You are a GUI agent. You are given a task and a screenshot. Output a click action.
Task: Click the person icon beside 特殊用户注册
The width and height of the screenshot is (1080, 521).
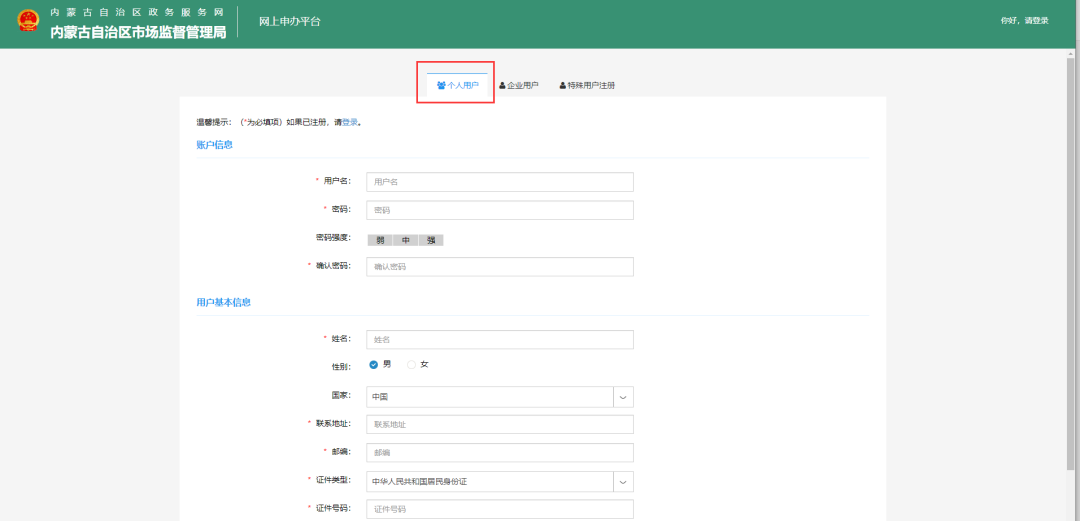(x=562, y=85)
